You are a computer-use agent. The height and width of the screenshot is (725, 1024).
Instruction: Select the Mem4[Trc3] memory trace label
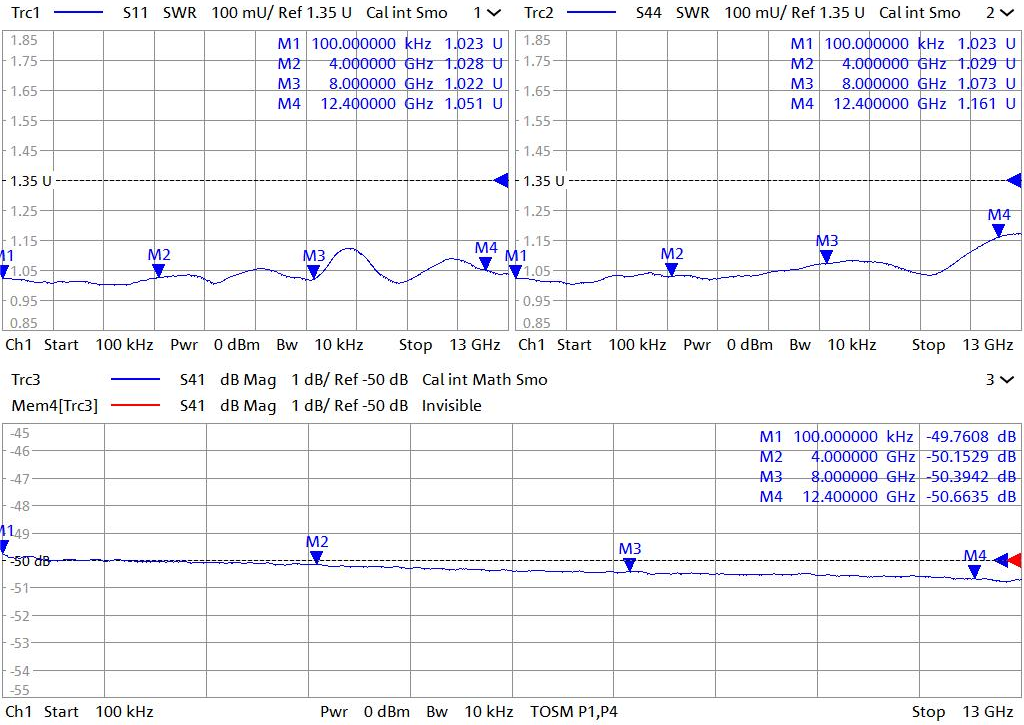pyautogui.click(x=54, y=406)
